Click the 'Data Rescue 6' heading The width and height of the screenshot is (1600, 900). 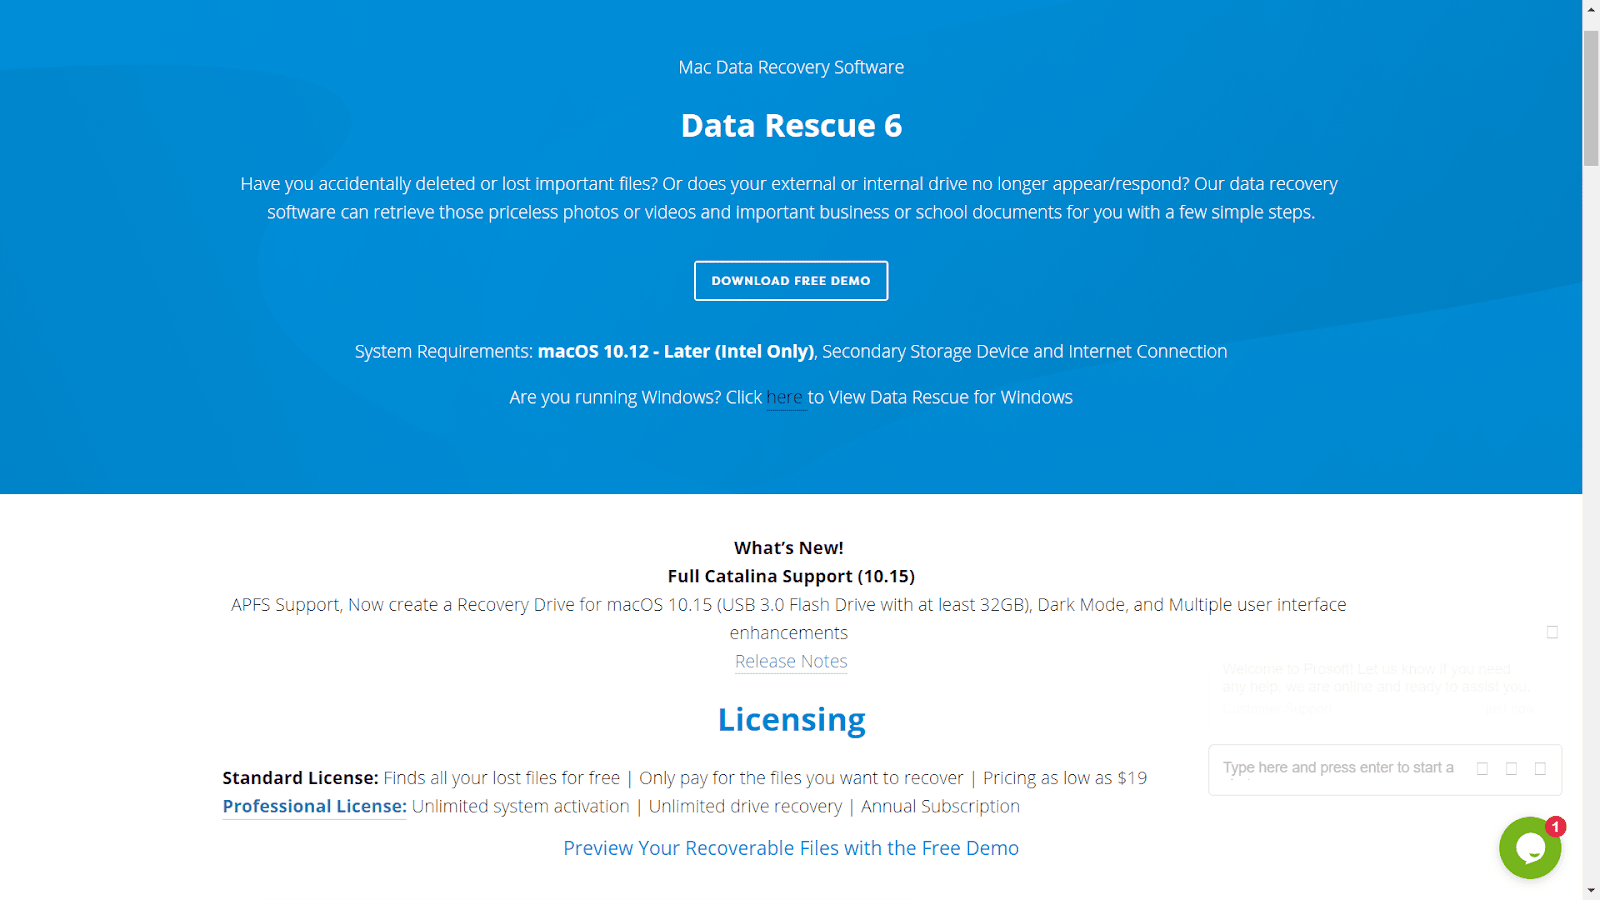(x=791, y=126)
